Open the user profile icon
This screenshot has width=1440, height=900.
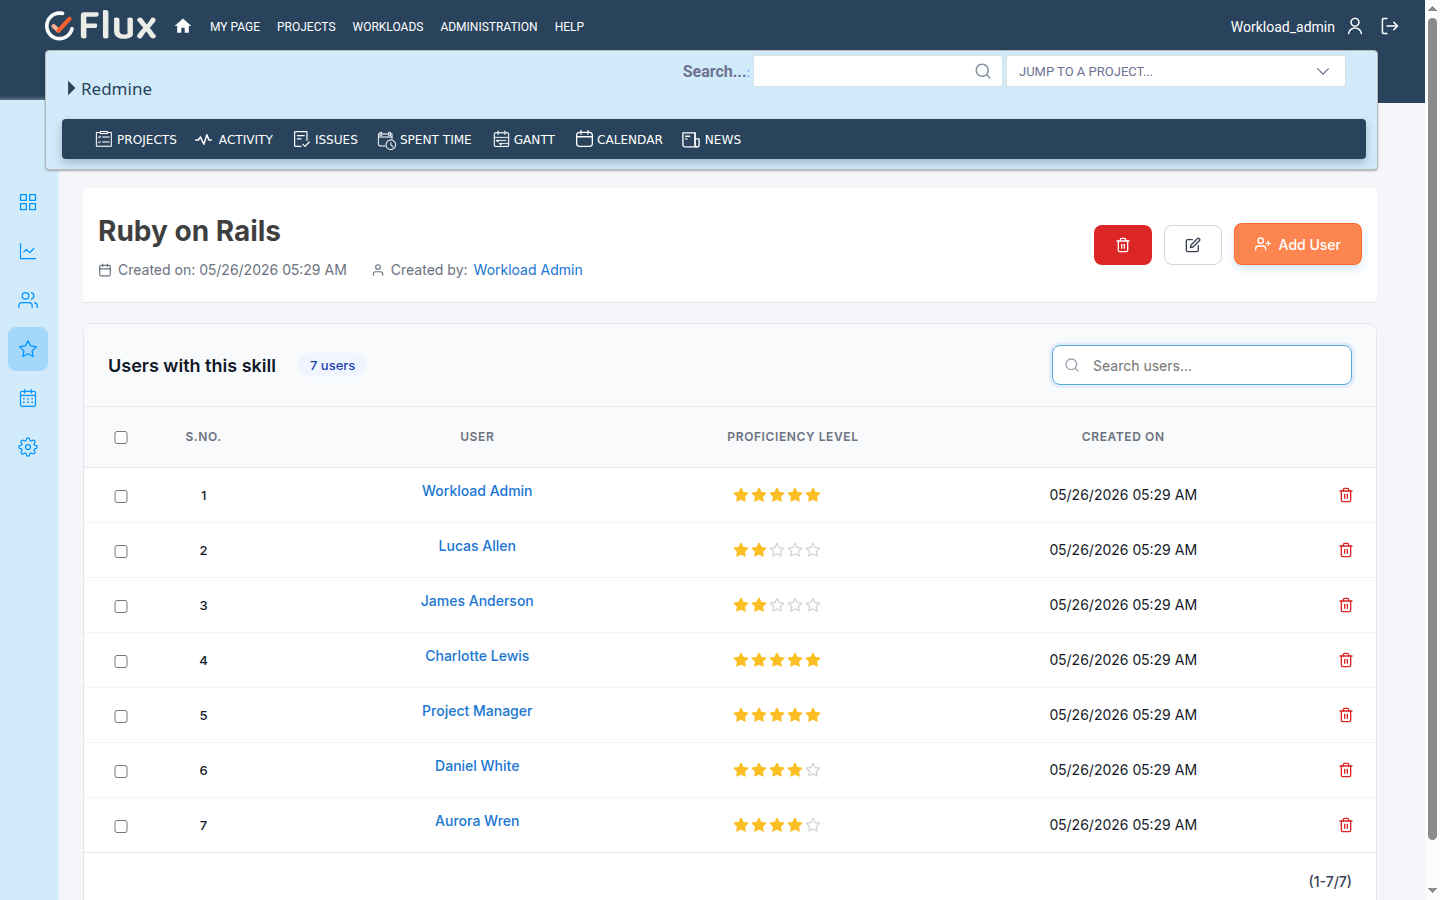1355,26
